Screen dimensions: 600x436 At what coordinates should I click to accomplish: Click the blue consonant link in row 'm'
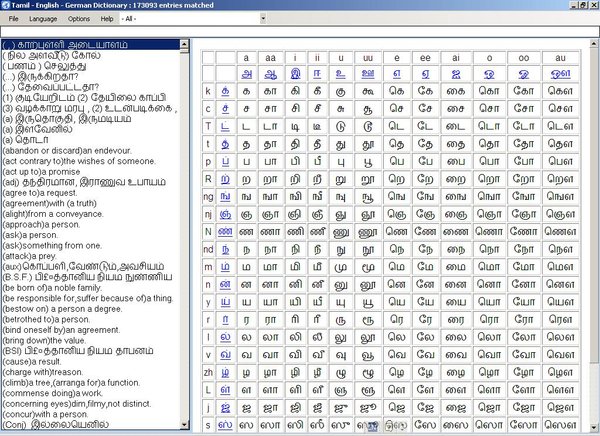point(224,267)
